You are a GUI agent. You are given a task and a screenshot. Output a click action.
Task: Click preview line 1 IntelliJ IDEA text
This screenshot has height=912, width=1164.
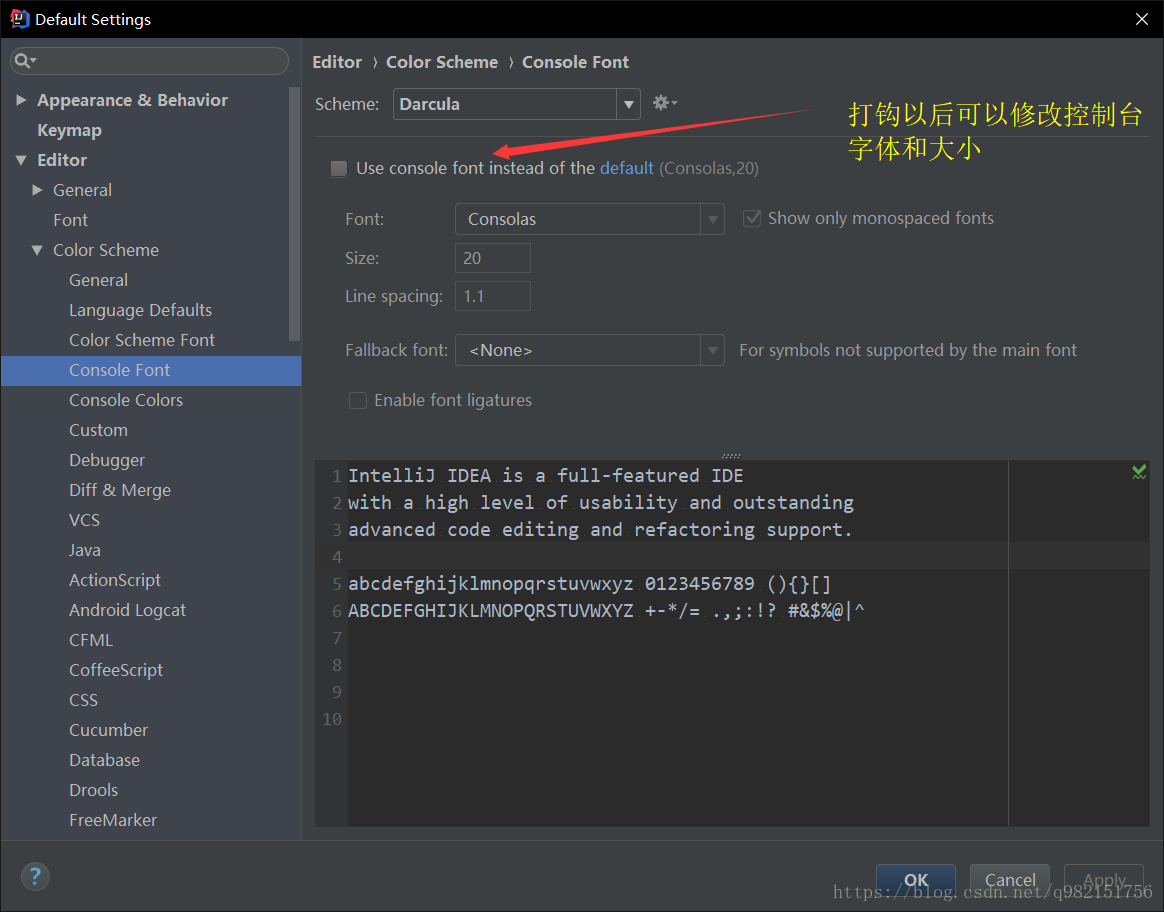pos(546,476)
